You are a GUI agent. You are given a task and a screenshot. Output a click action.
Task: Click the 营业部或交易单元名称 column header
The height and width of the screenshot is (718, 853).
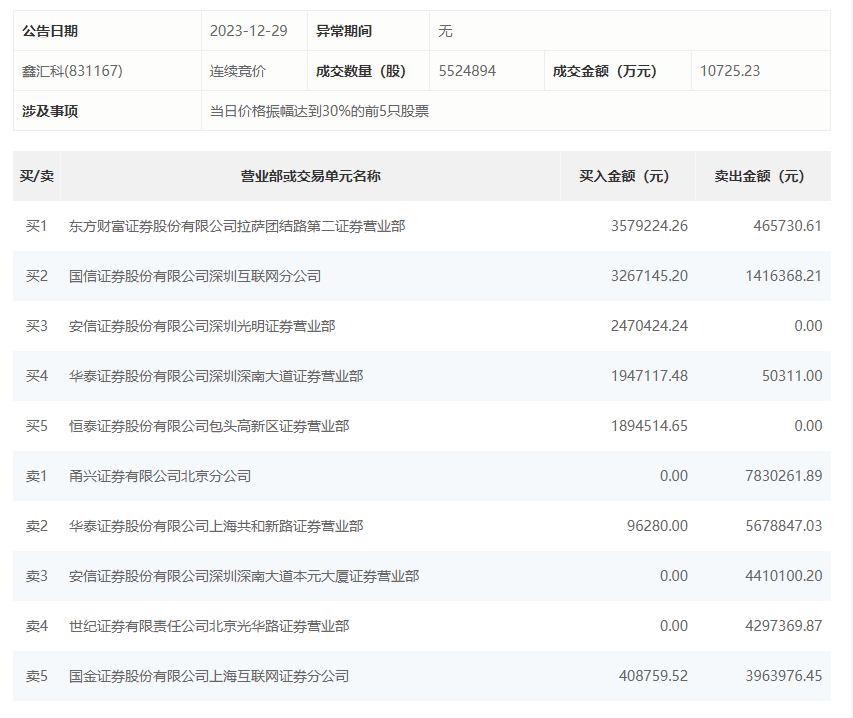coord(311,176)
